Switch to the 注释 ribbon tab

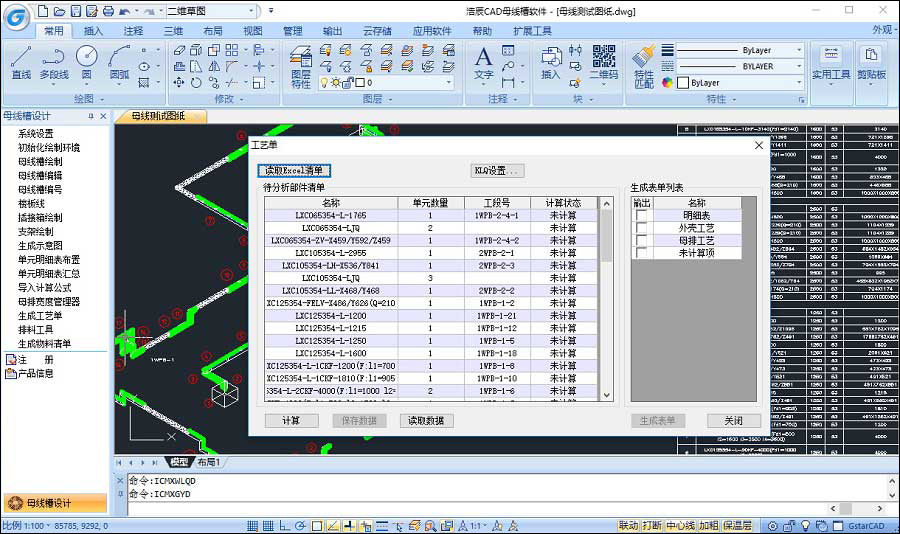(x=133, y=31)
